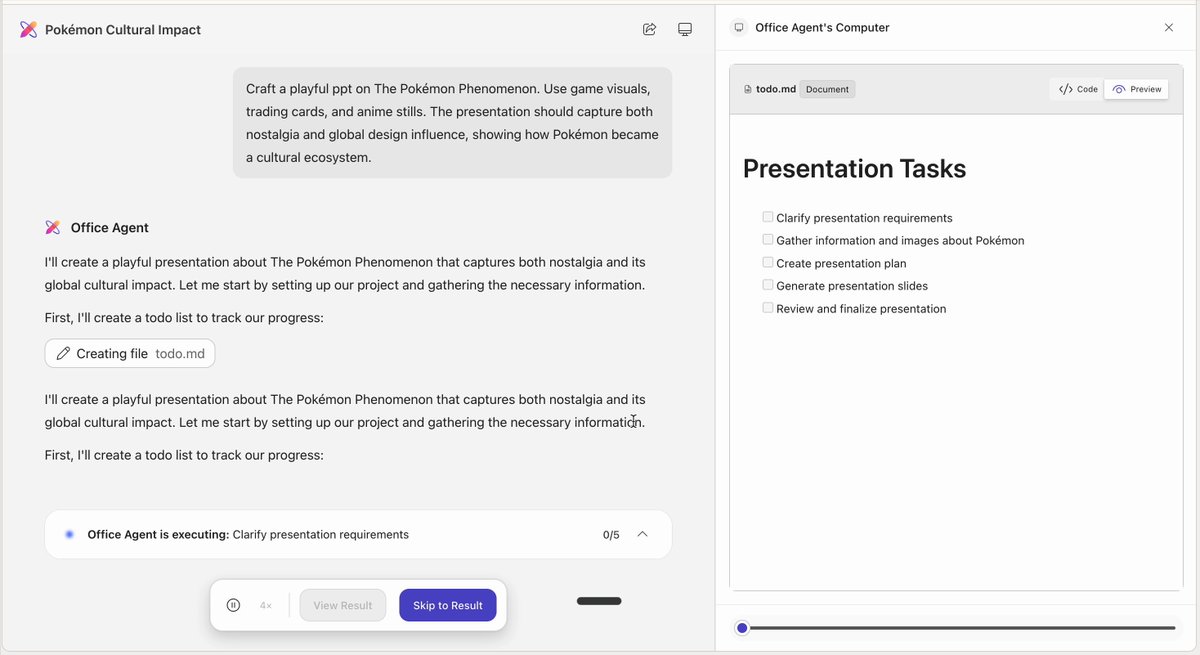The image size is (1200, 655).
Task: Open the share icon in header
Action: click(x=649, y=30)
